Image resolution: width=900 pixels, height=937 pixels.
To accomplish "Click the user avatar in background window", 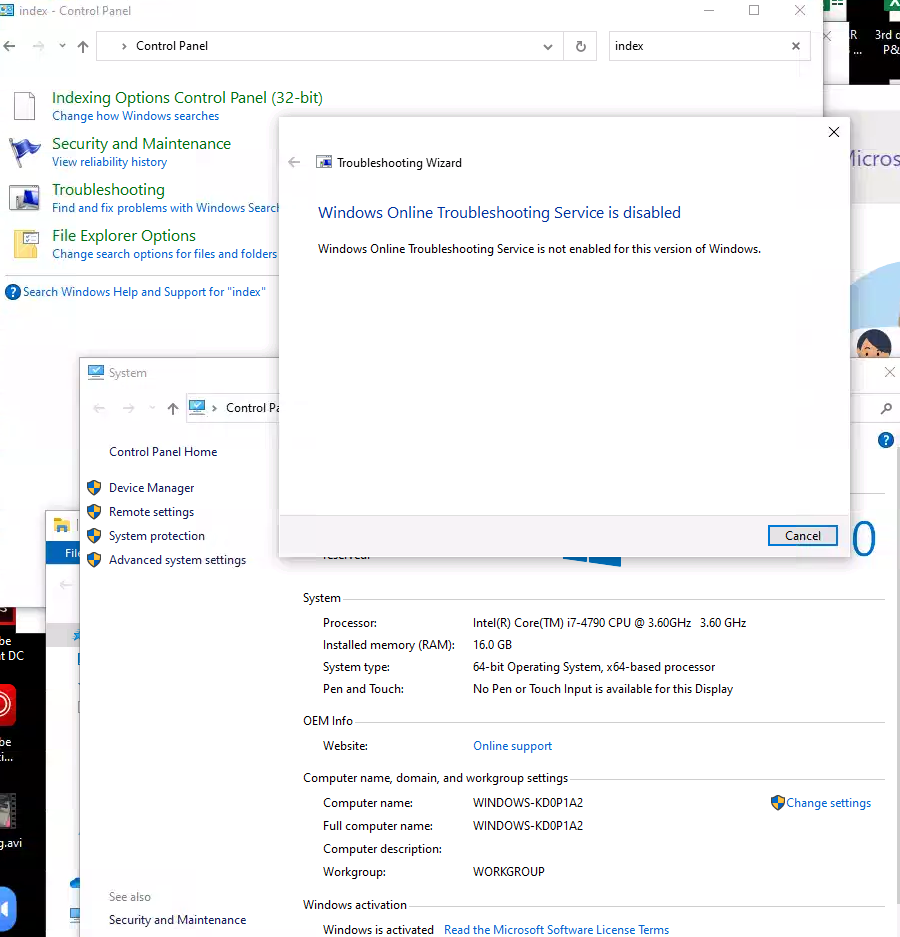I will [x=873, y=344].
